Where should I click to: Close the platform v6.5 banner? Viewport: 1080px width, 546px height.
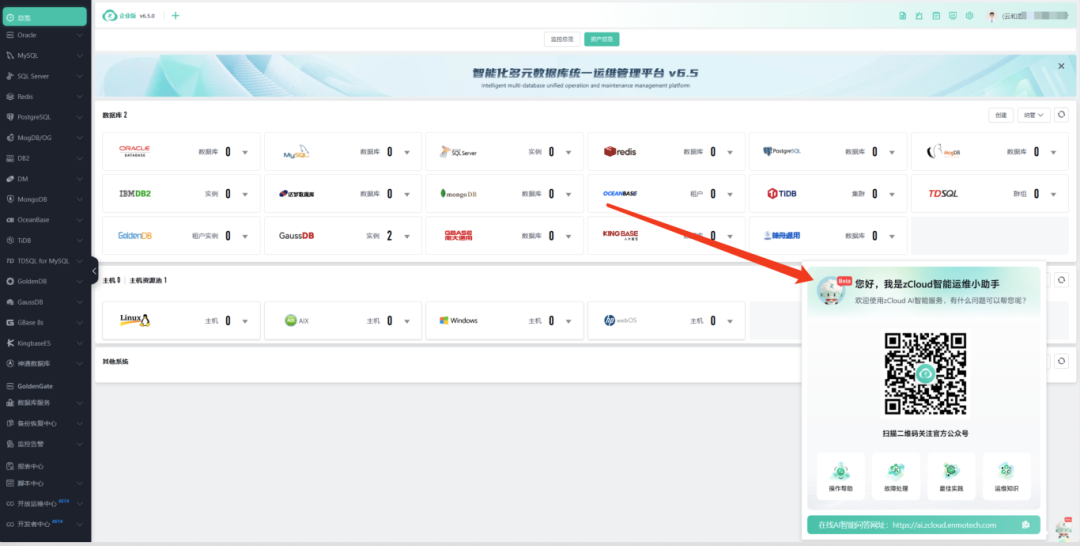point(1061,66)
